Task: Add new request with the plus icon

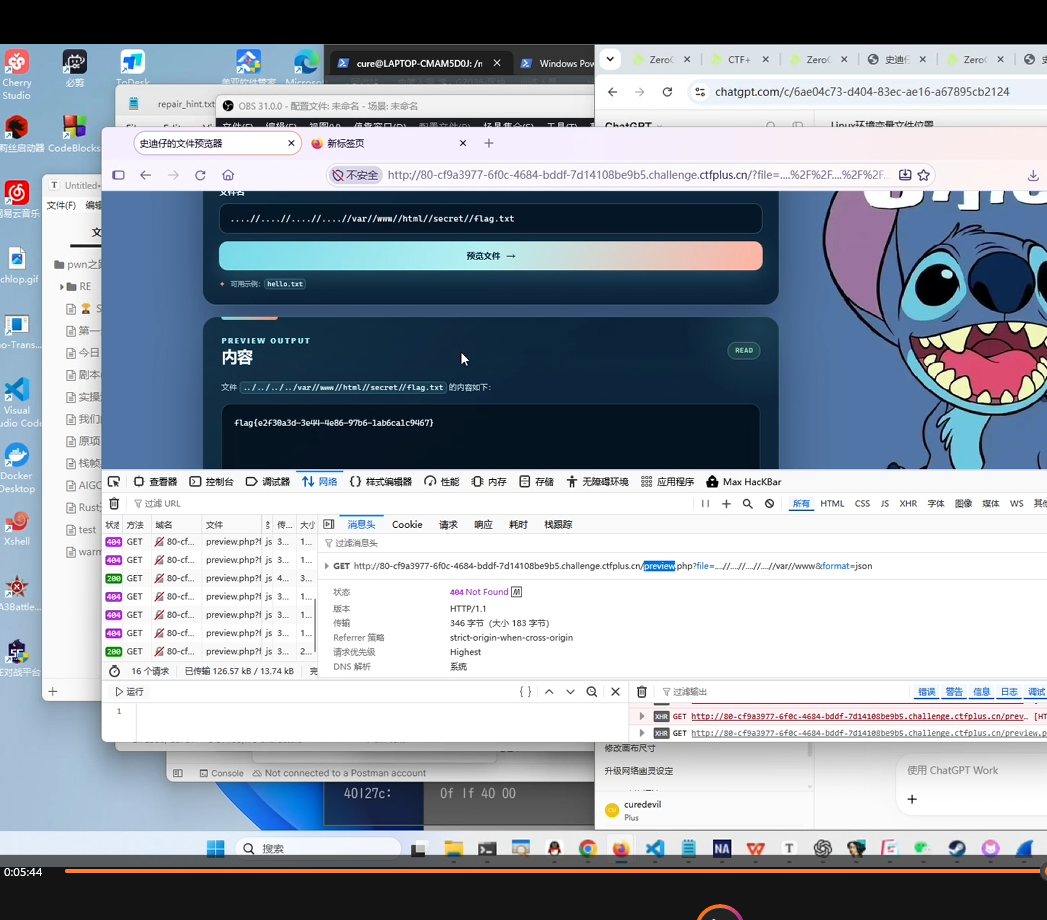Action: pyautogui.click(x=726, y=503)
